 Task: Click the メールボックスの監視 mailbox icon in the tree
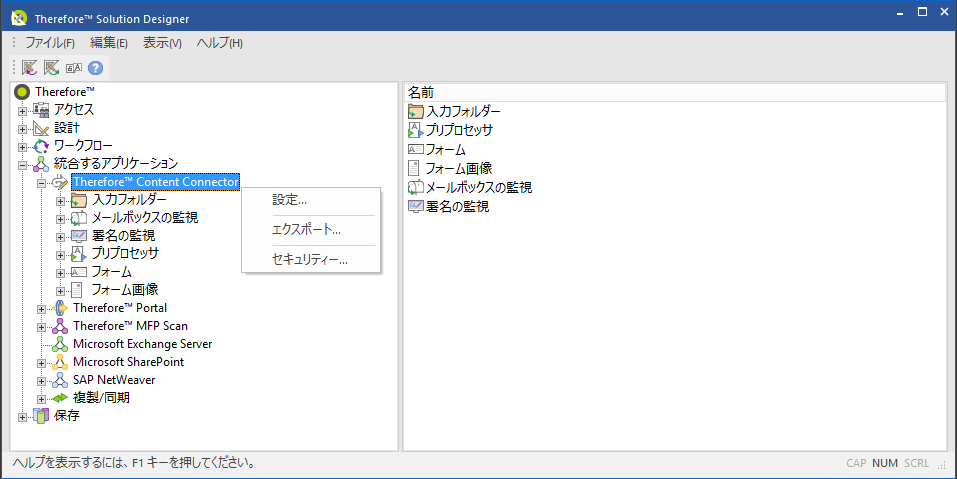pyautogui.click(x=79, y=218)
